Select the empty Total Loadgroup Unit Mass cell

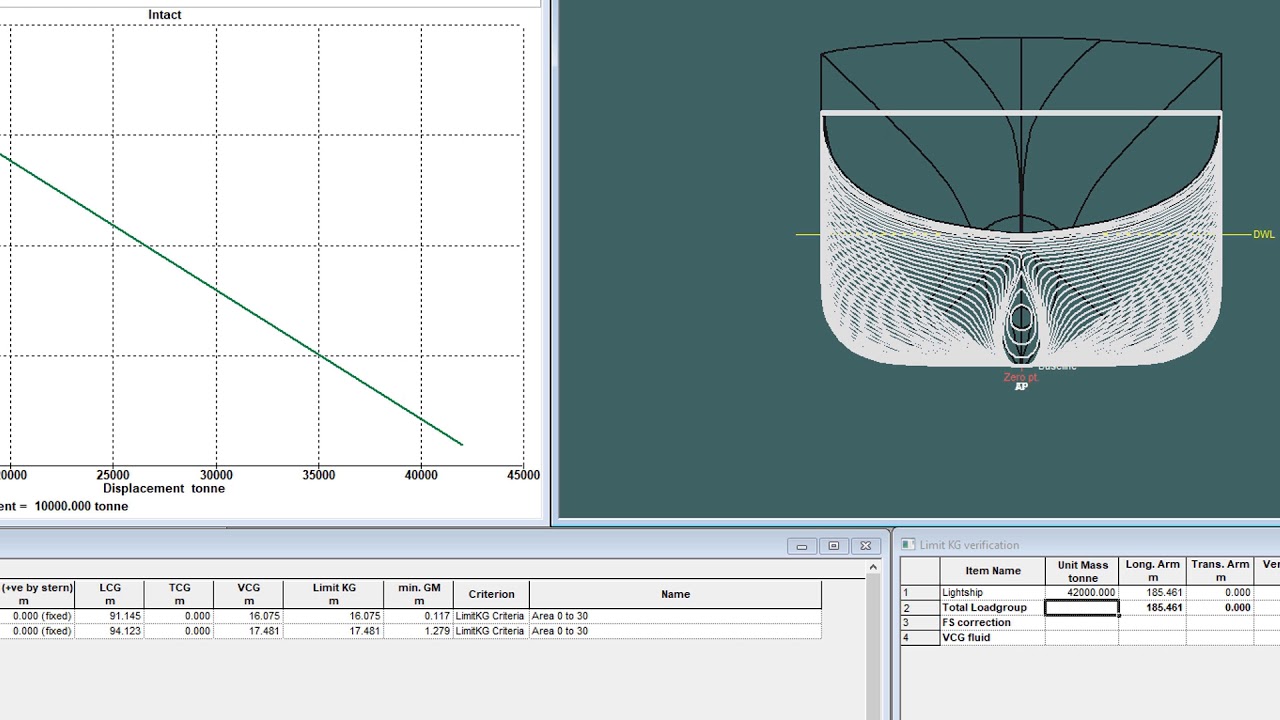[1082, 608]
